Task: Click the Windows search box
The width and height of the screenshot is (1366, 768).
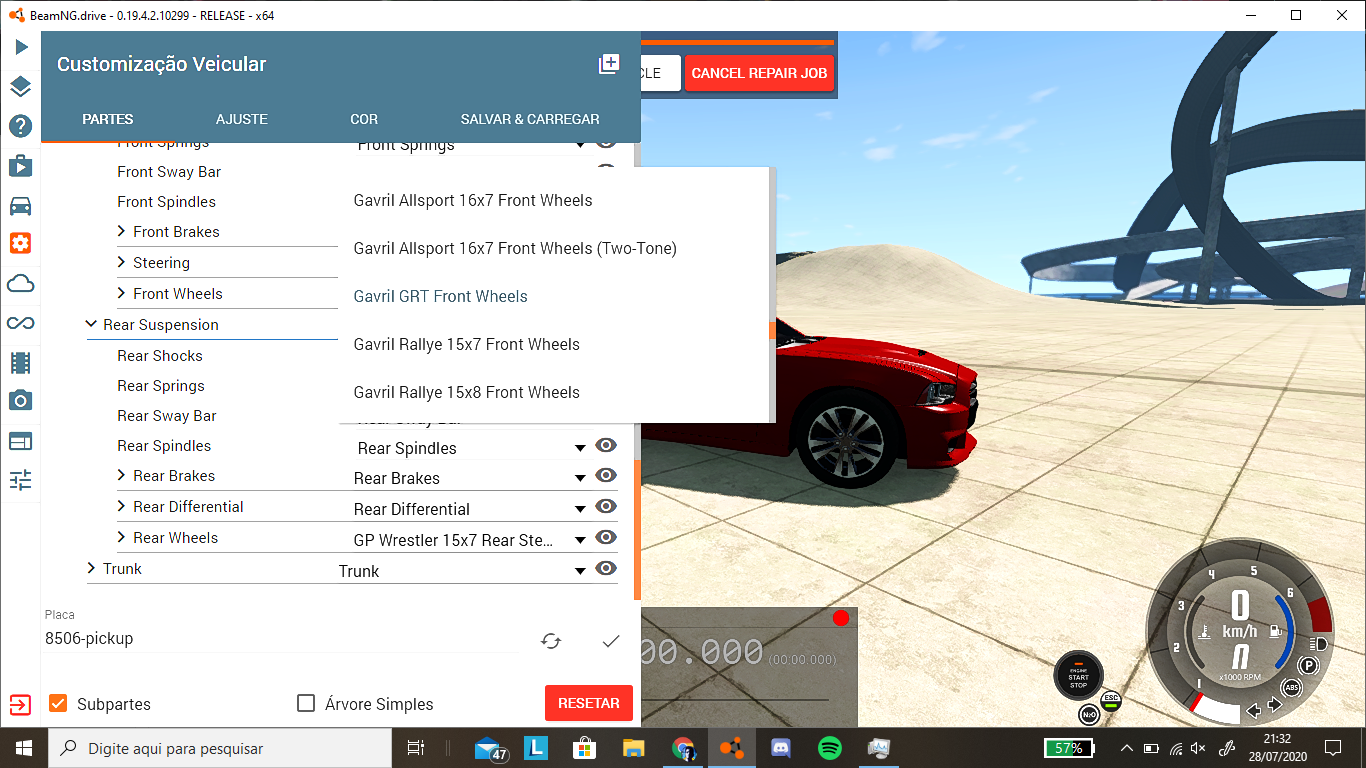Action: [220, 748]
